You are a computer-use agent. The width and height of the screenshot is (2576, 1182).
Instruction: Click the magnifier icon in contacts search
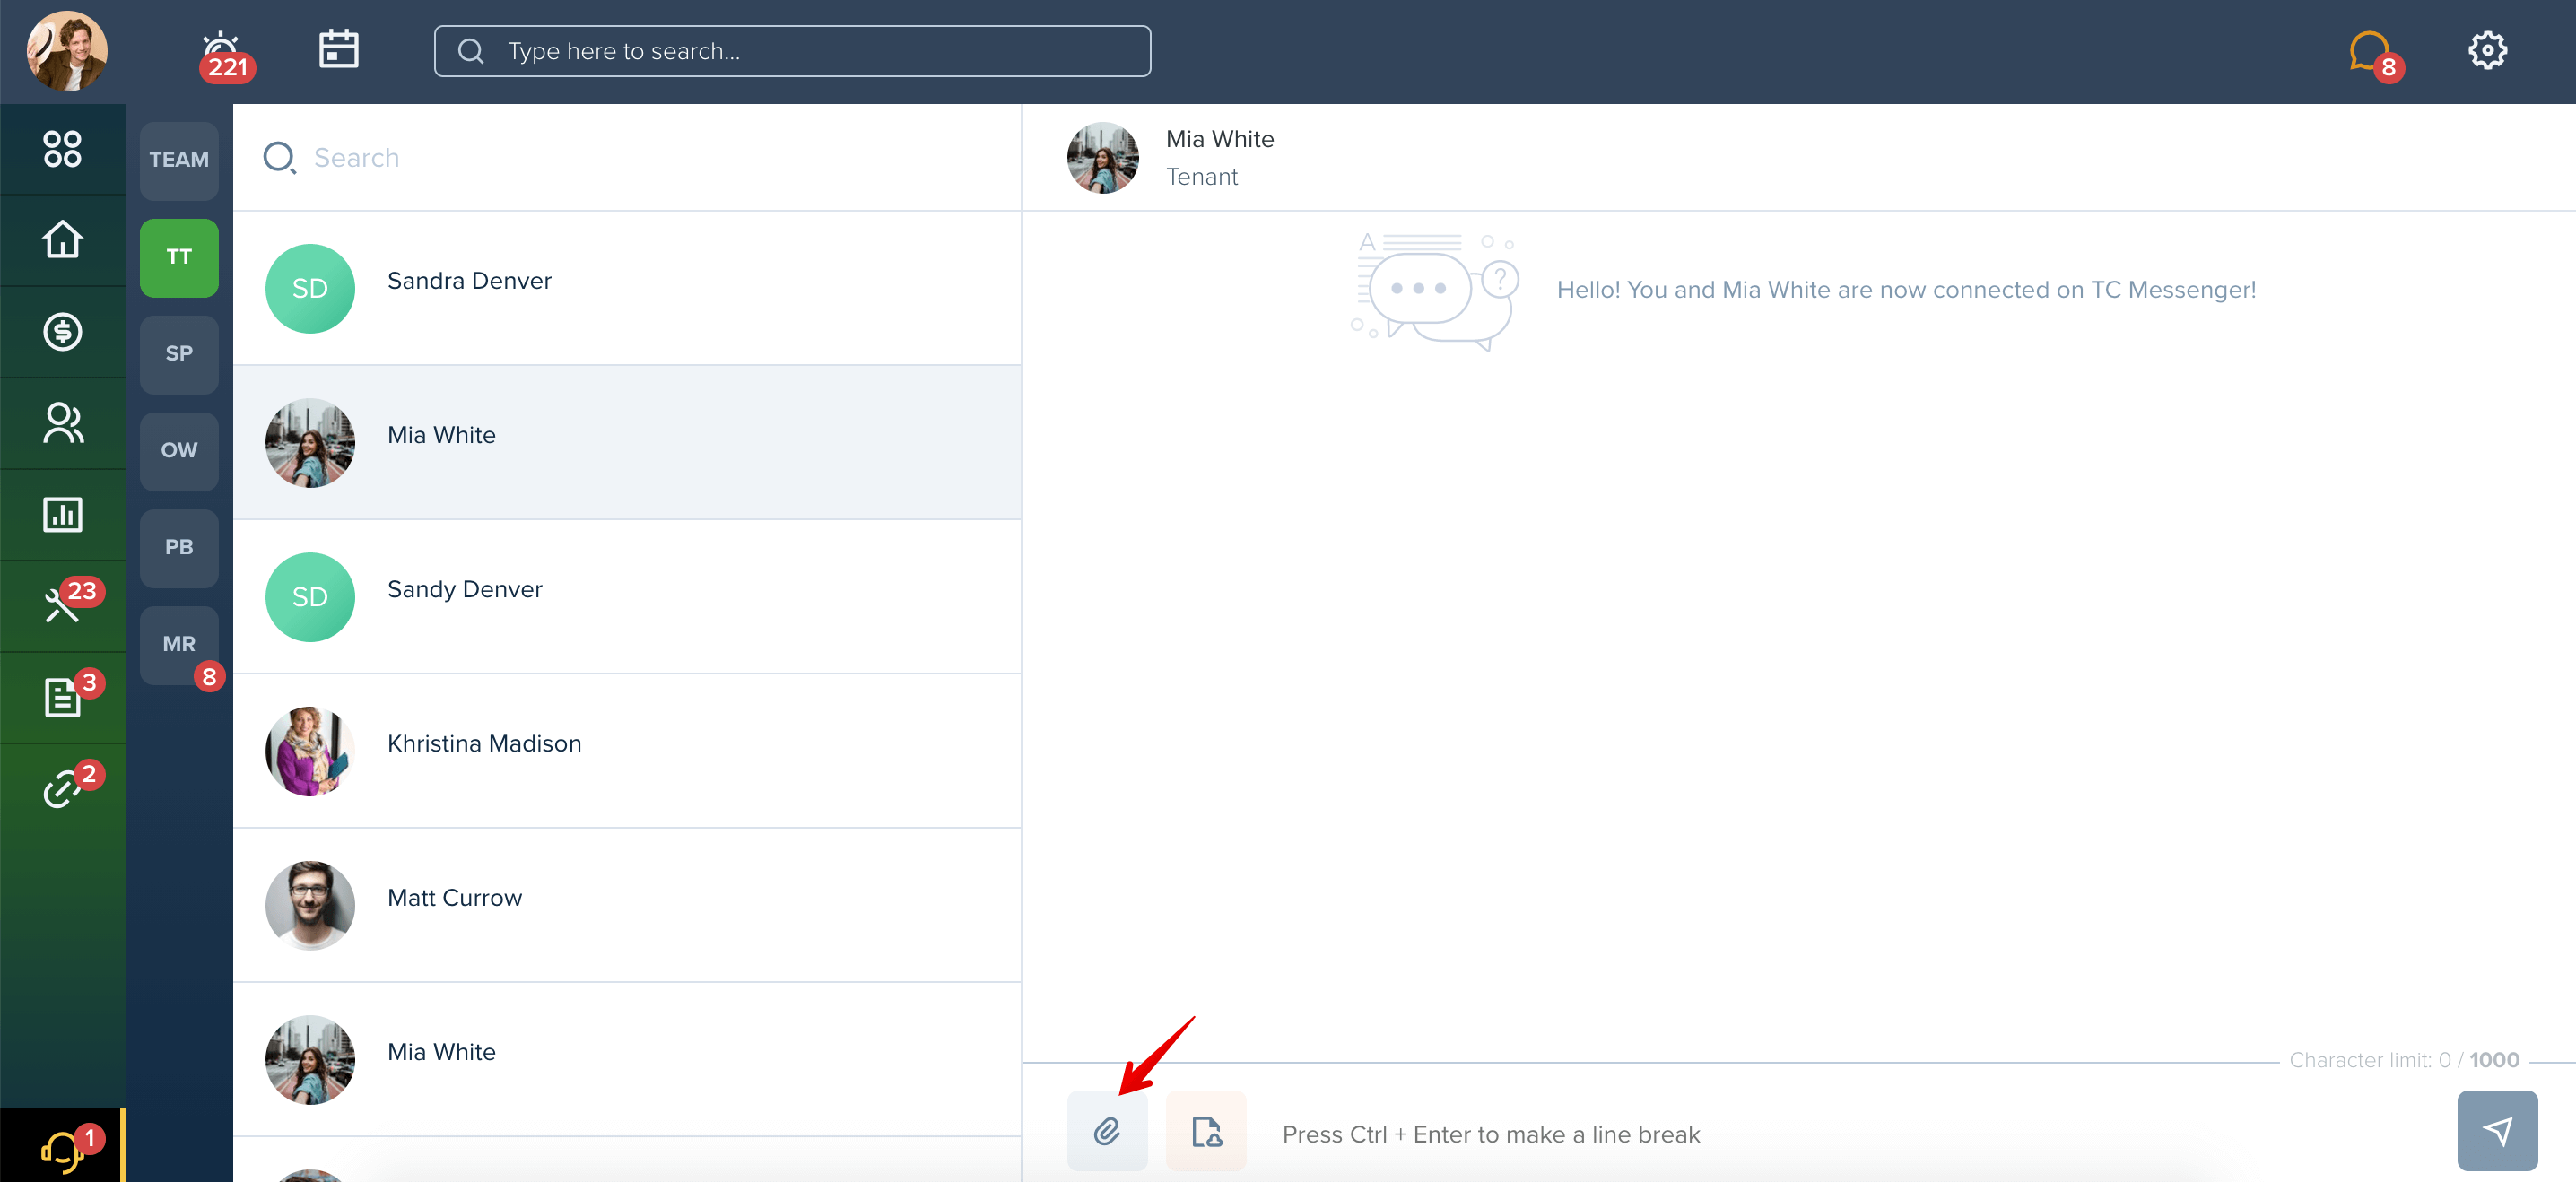pos(280,158)
